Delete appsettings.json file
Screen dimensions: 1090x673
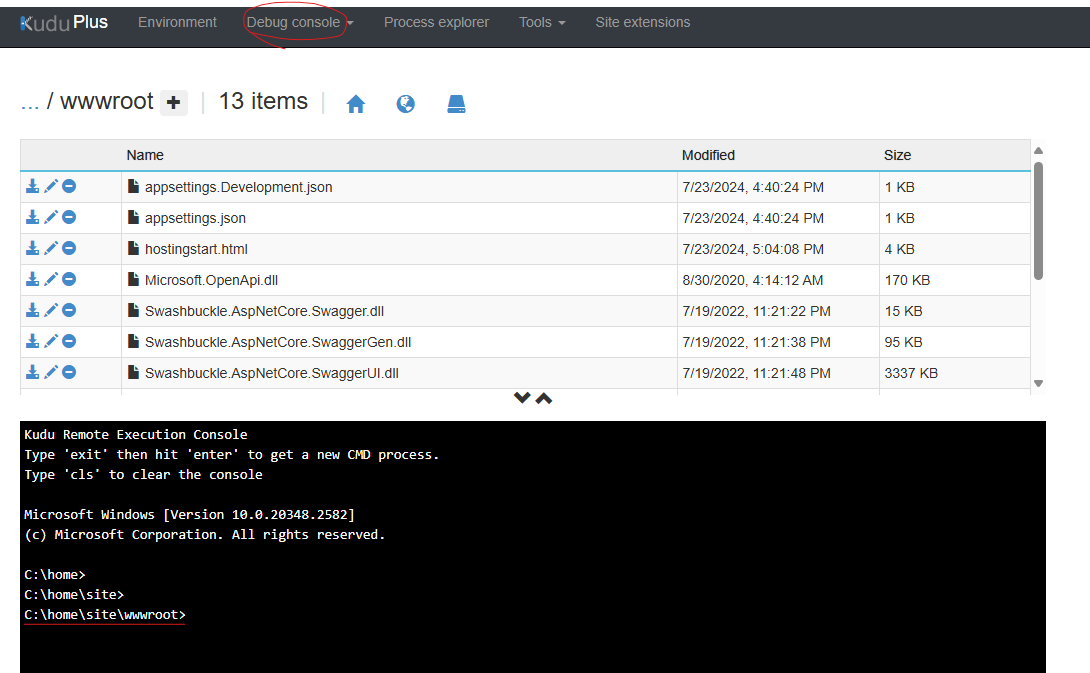pos(69,218)
